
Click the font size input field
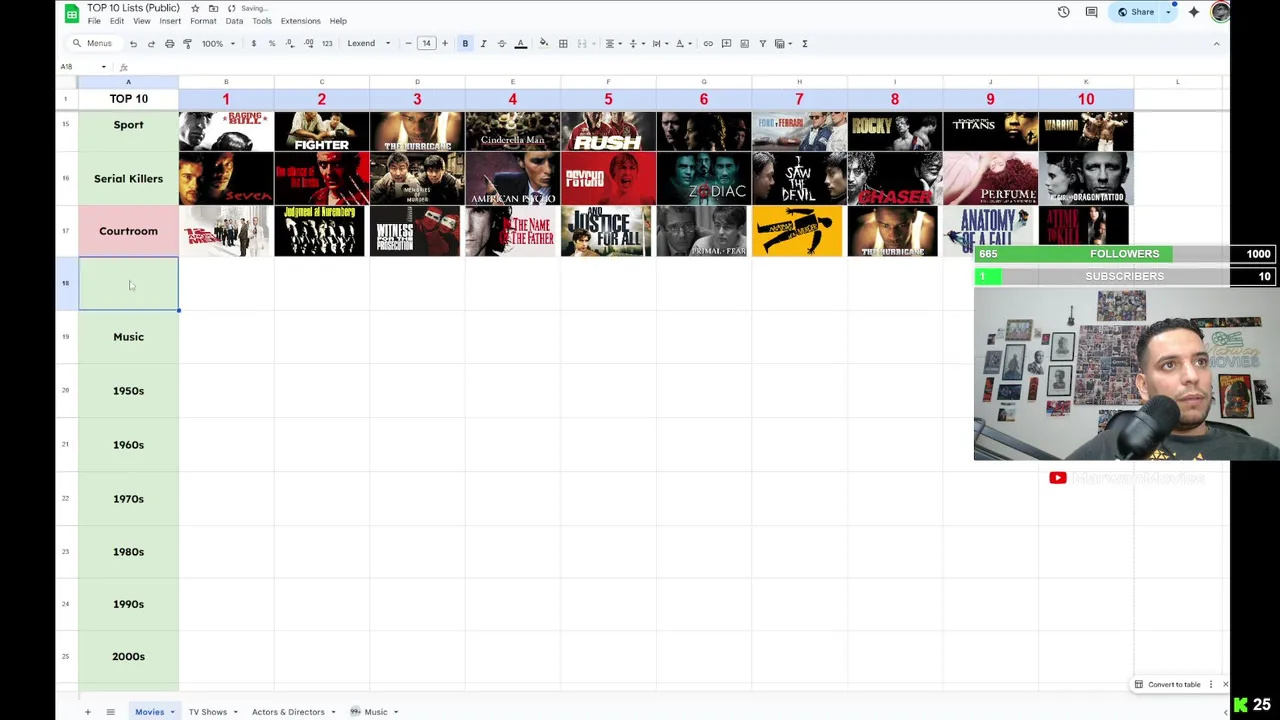click(x=426, y=43)
